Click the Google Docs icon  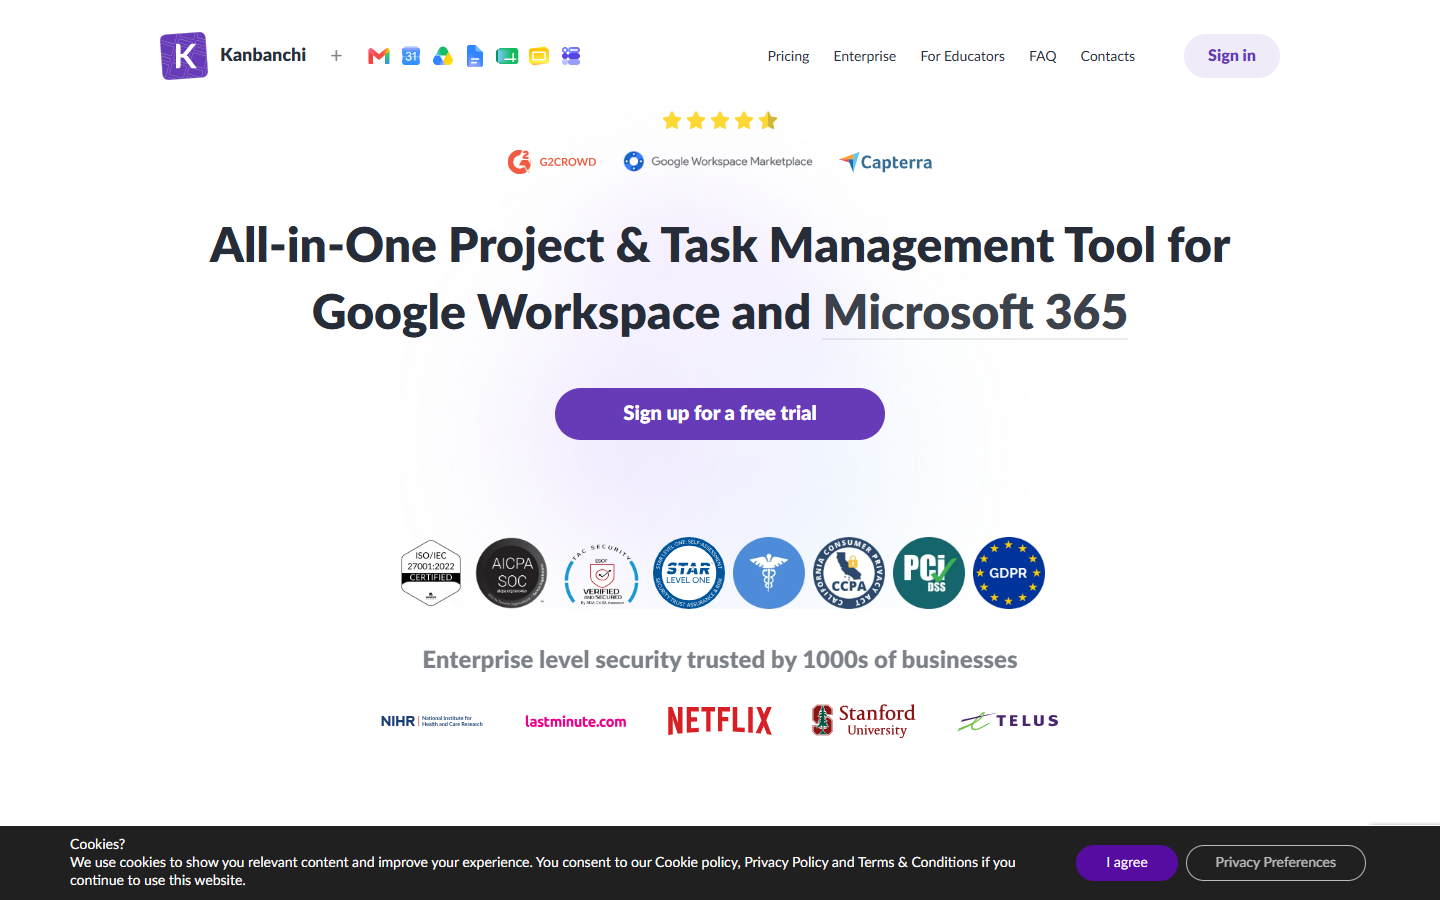[x=475, y=56]
